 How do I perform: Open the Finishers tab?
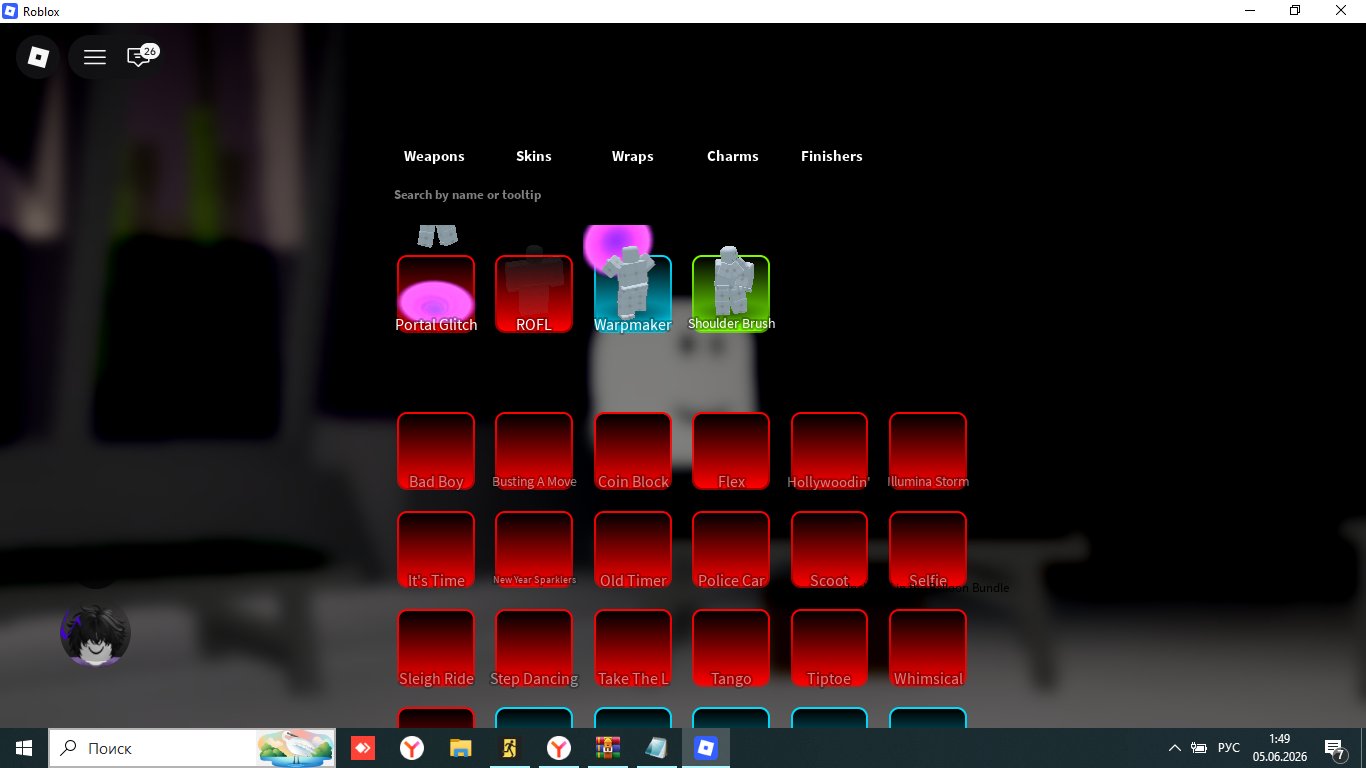(832, 156)
